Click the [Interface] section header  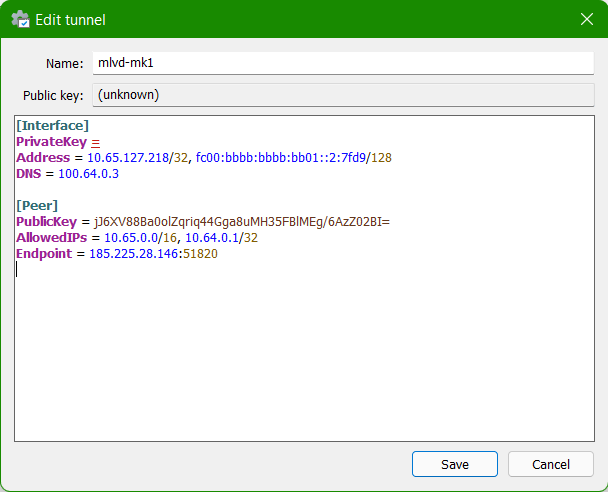tap(52, 126)
